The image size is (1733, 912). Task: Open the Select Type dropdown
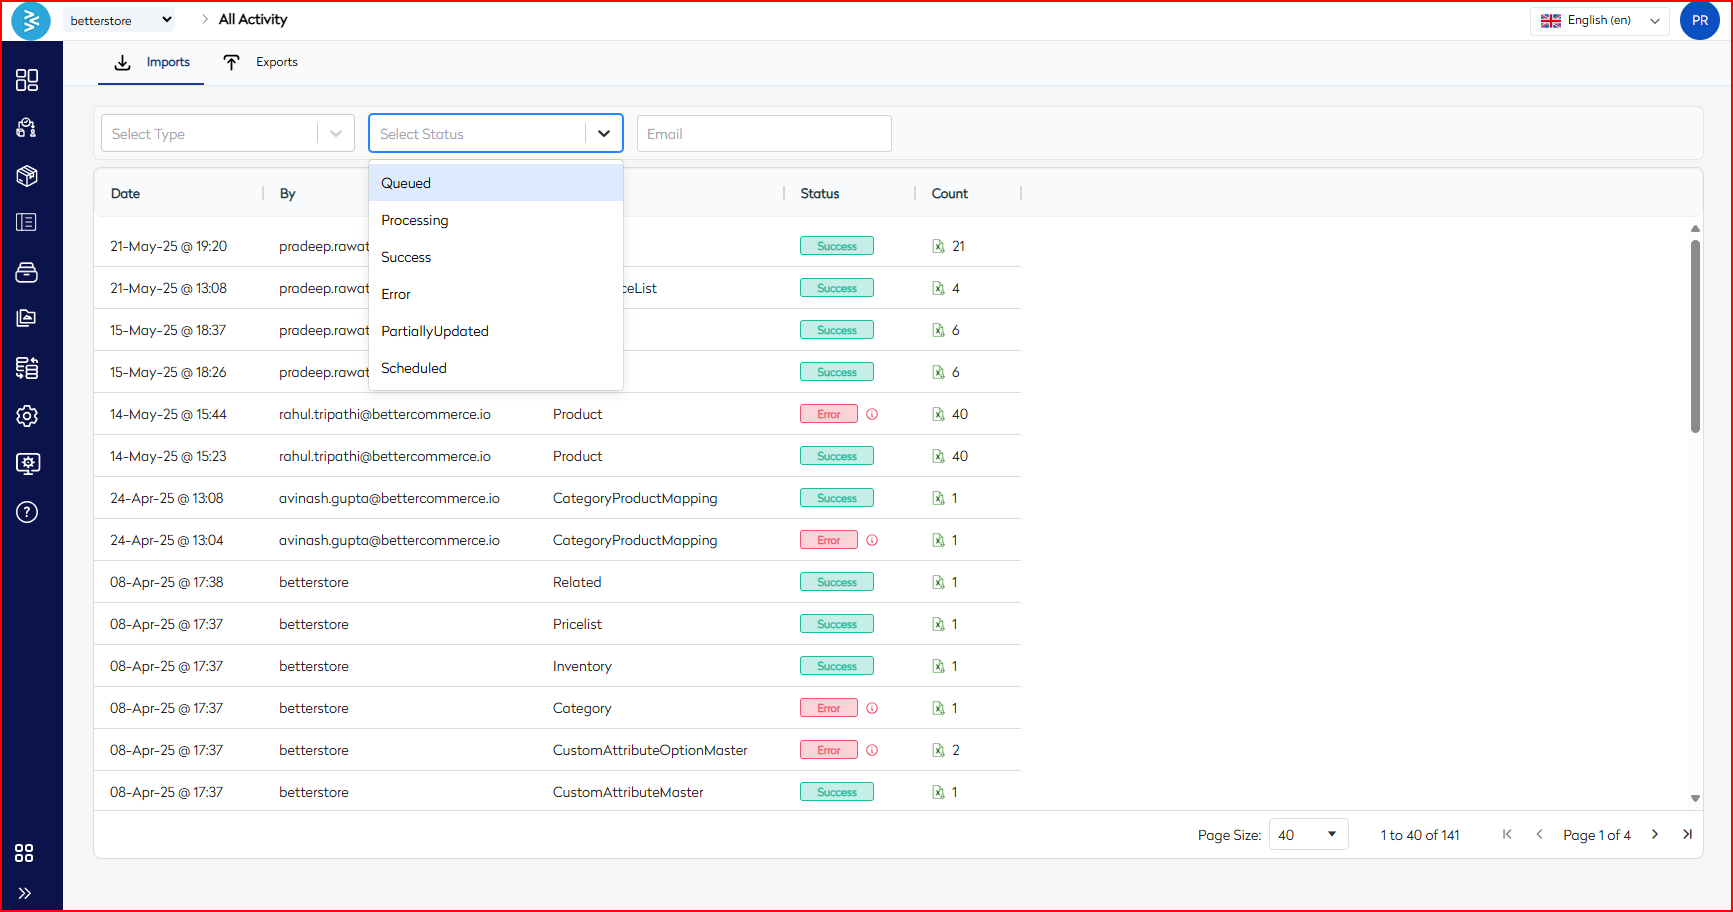tap(227, 134)
